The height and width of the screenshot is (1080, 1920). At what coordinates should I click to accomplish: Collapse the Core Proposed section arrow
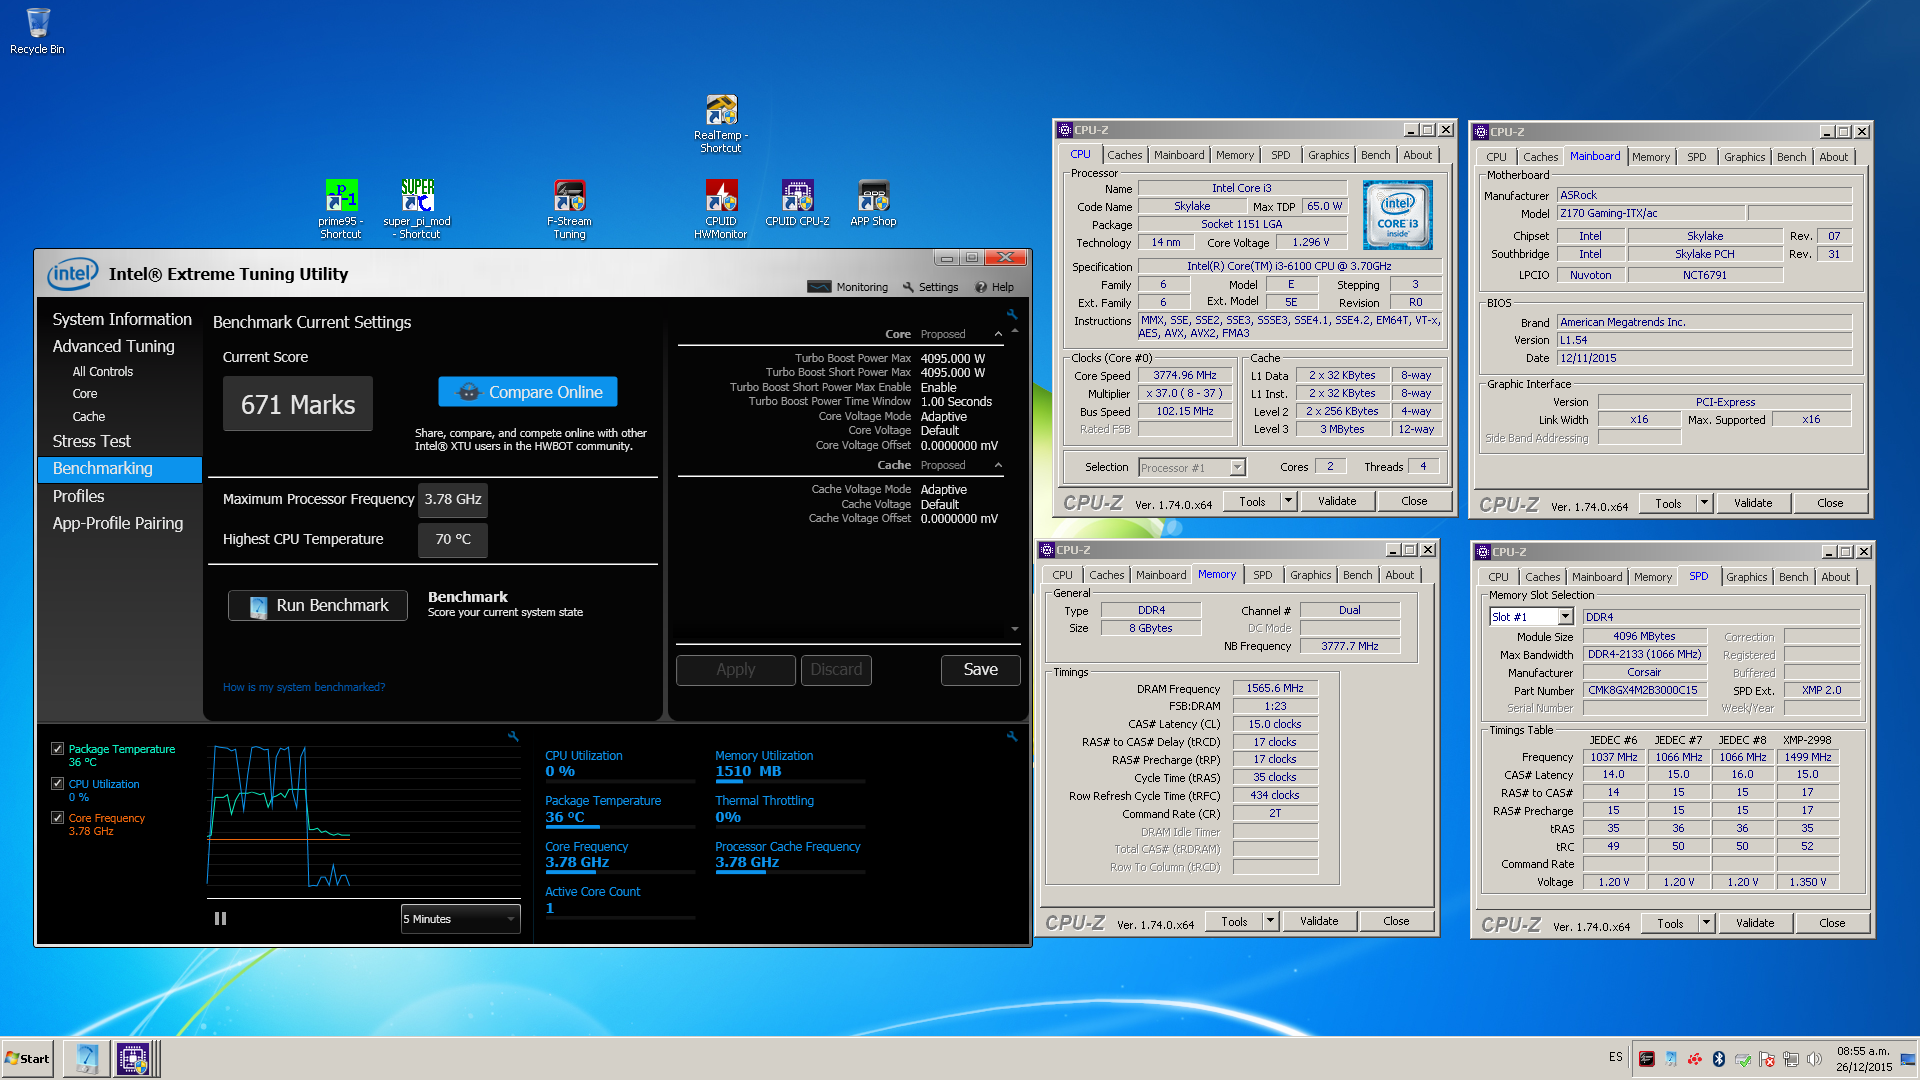point(998,334)
